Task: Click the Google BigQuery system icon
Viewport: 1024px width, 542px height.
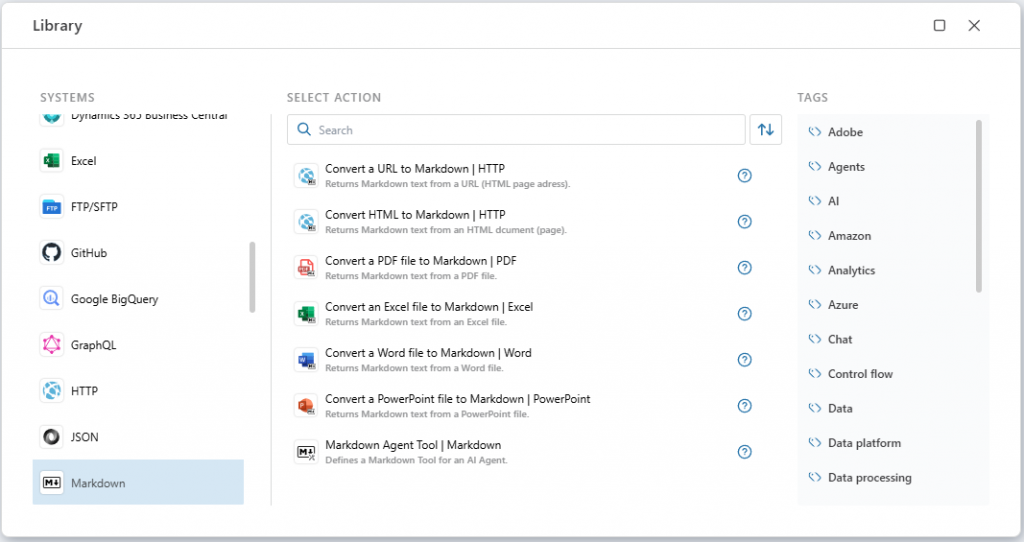Action: coord(51,299)
